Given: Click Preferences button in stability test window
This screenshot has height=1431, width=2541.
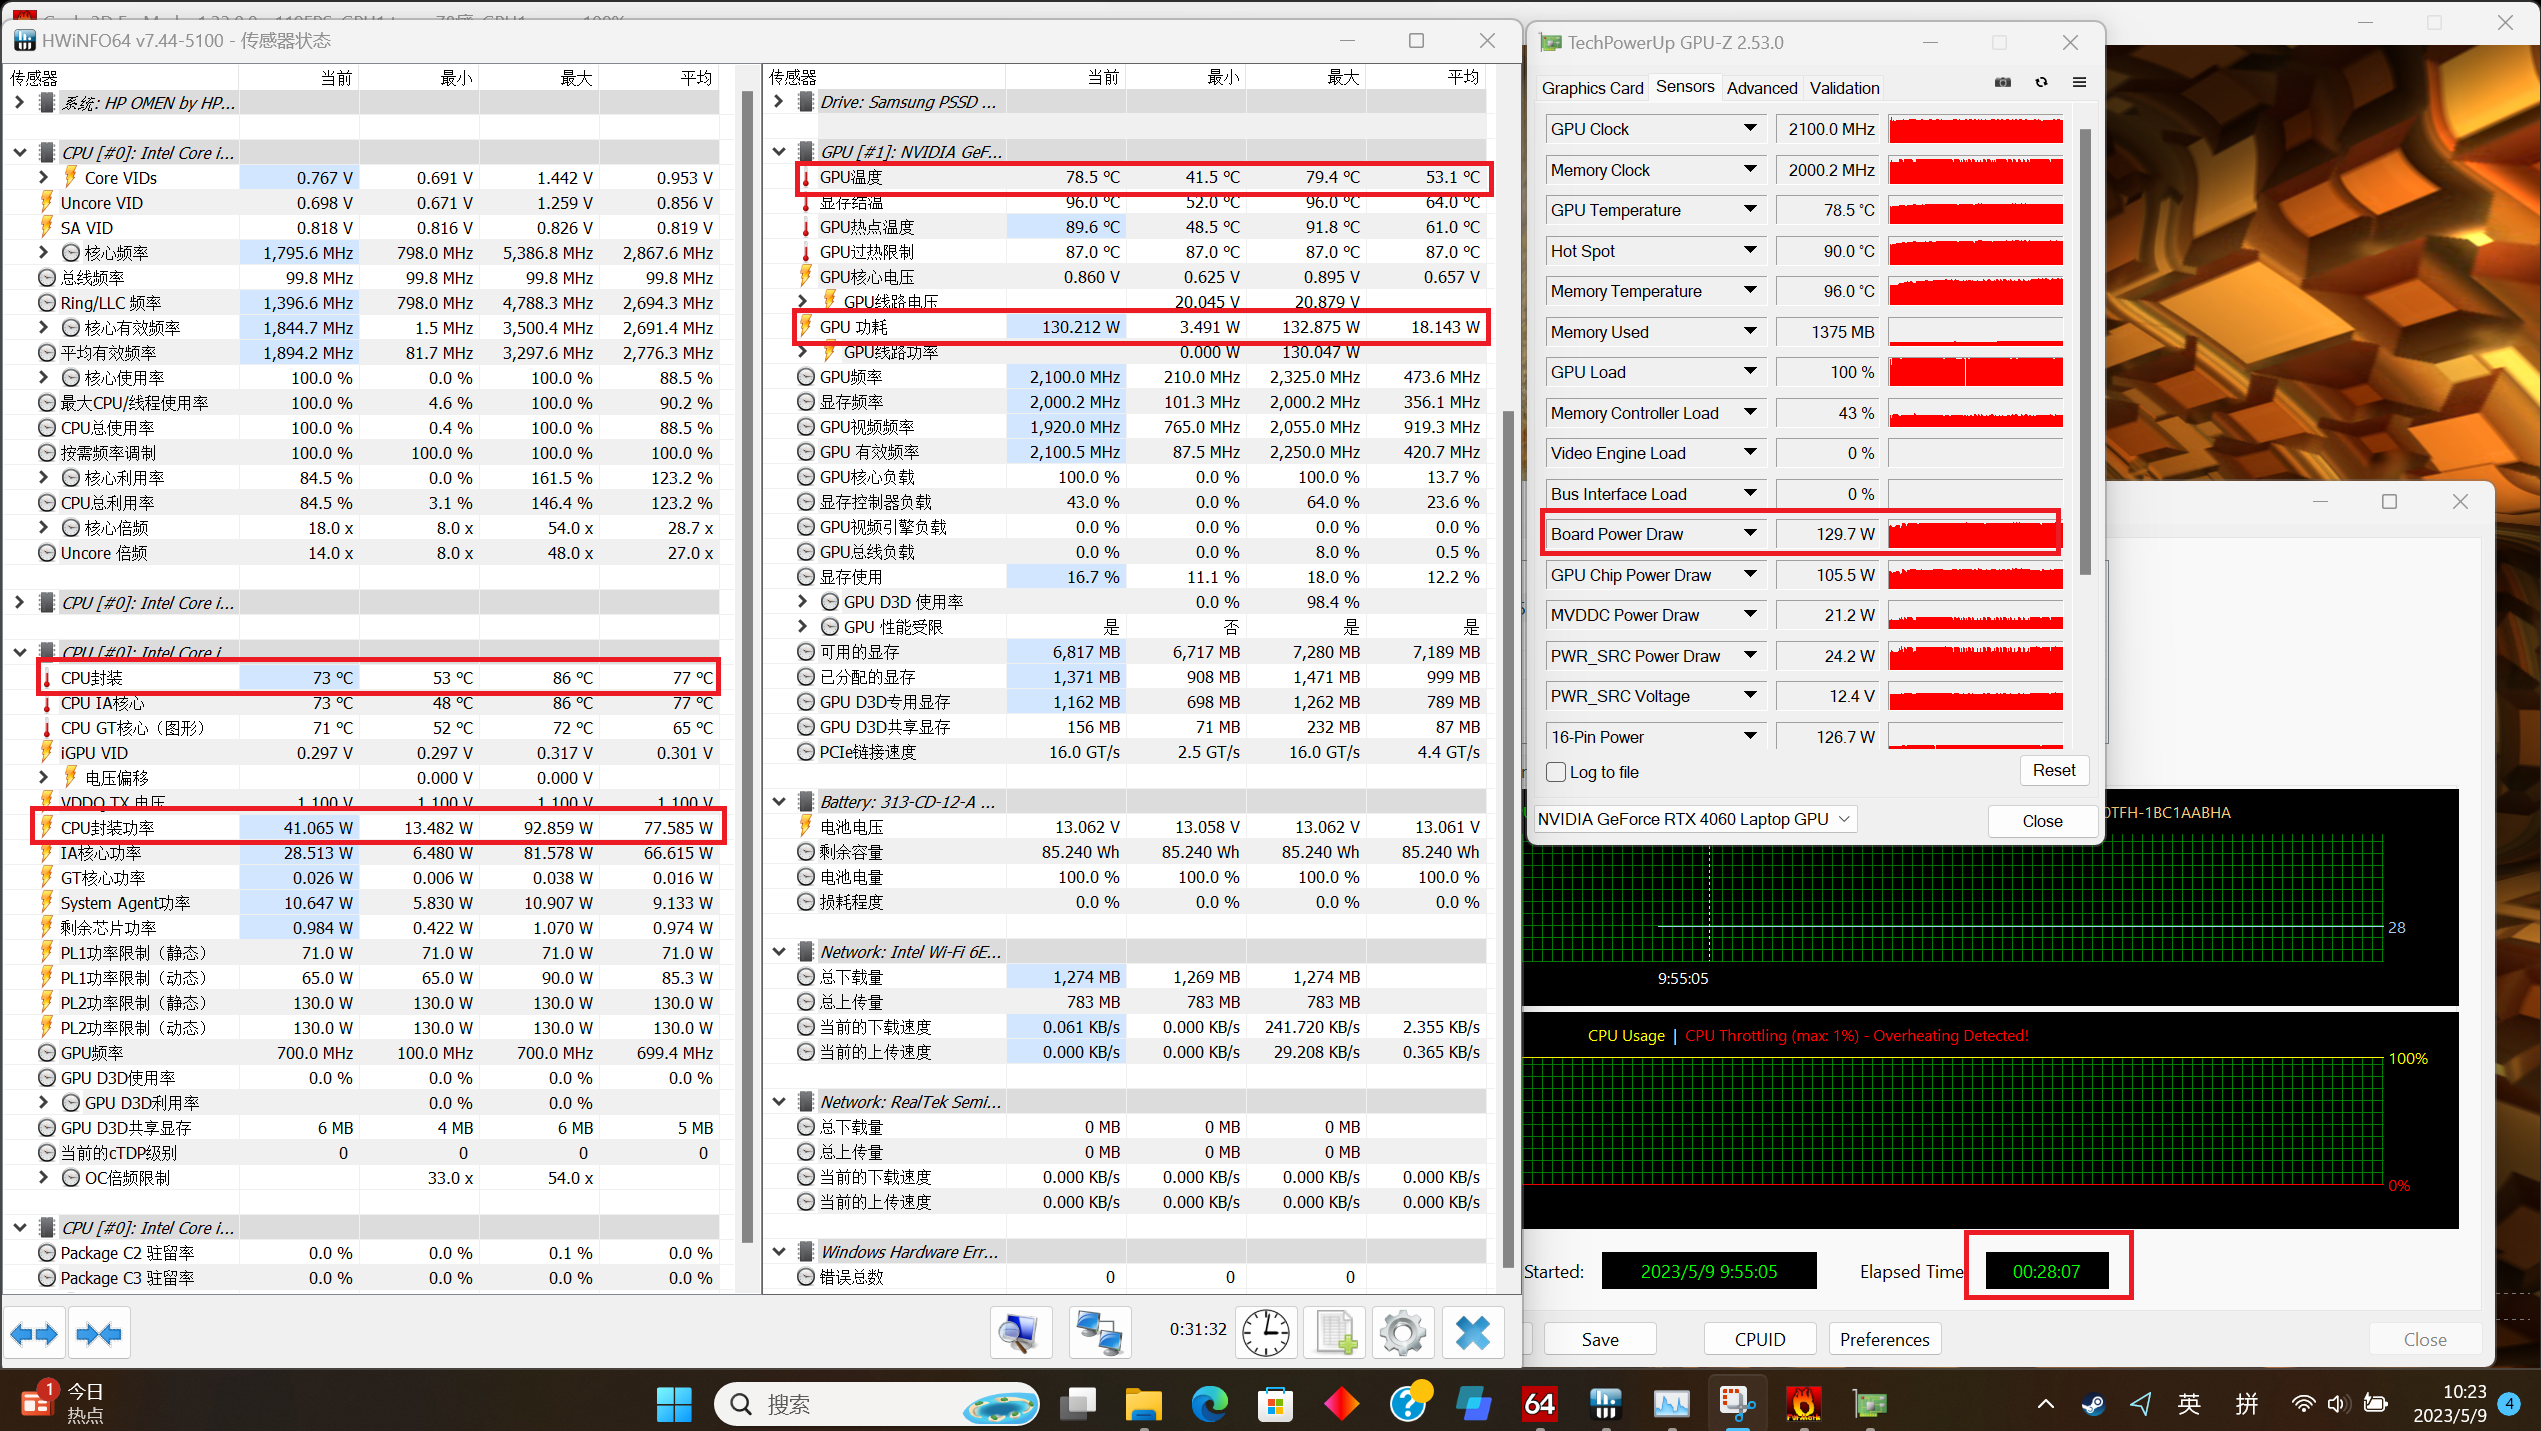Looking at the screenshot, I should pos(1884,1340).
